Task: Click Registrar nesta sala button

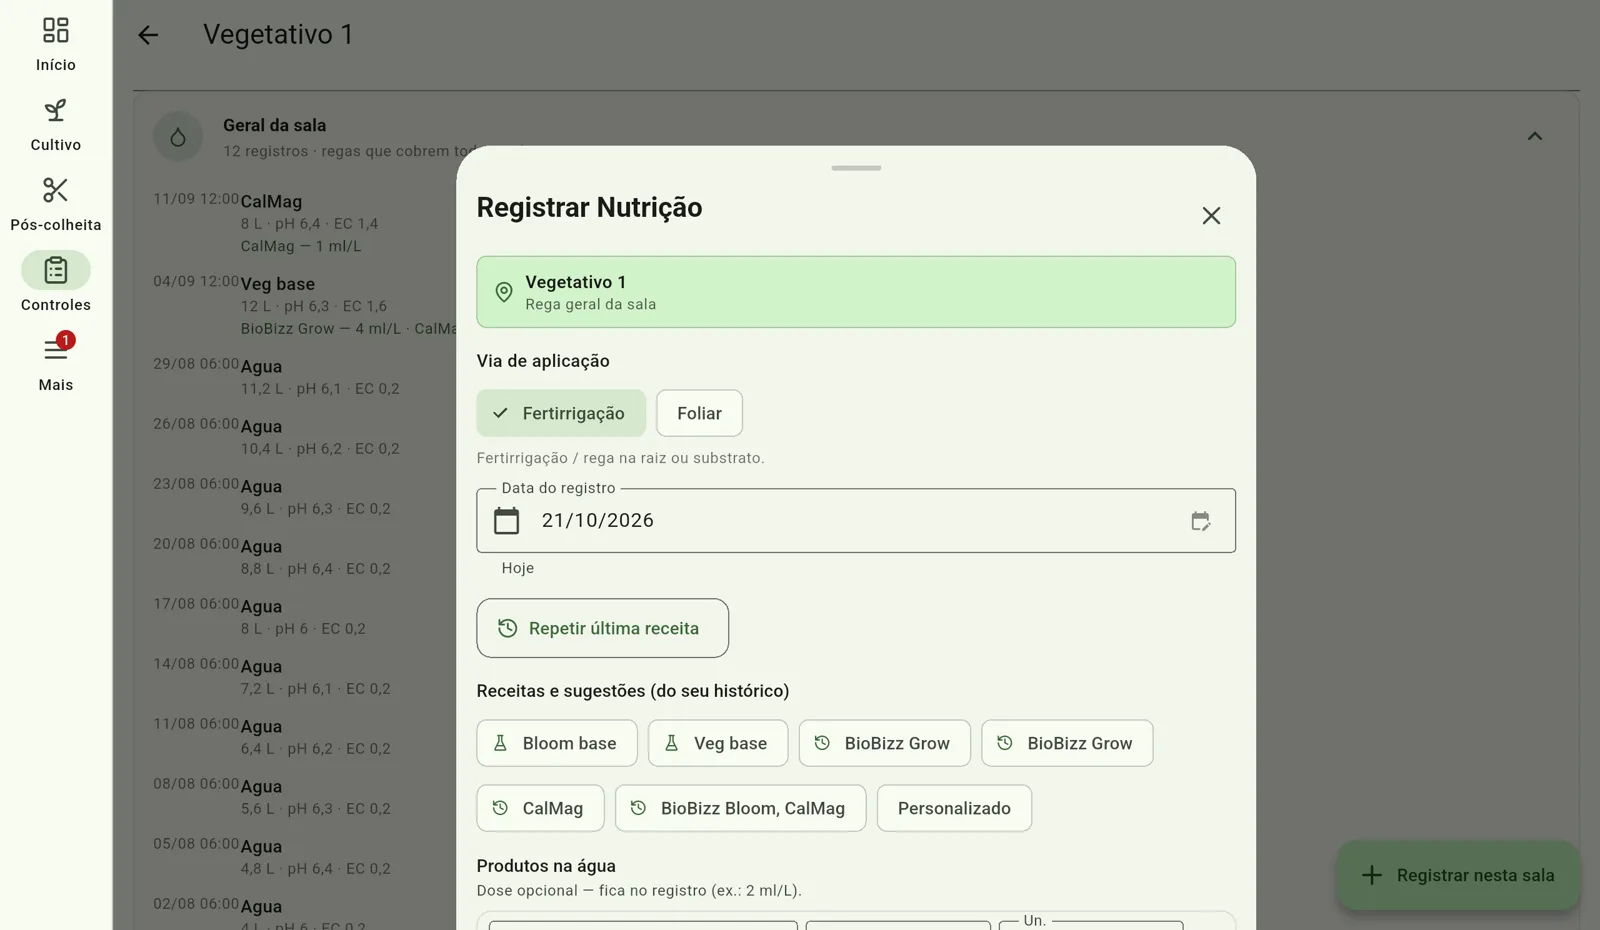Action: 1458,875
